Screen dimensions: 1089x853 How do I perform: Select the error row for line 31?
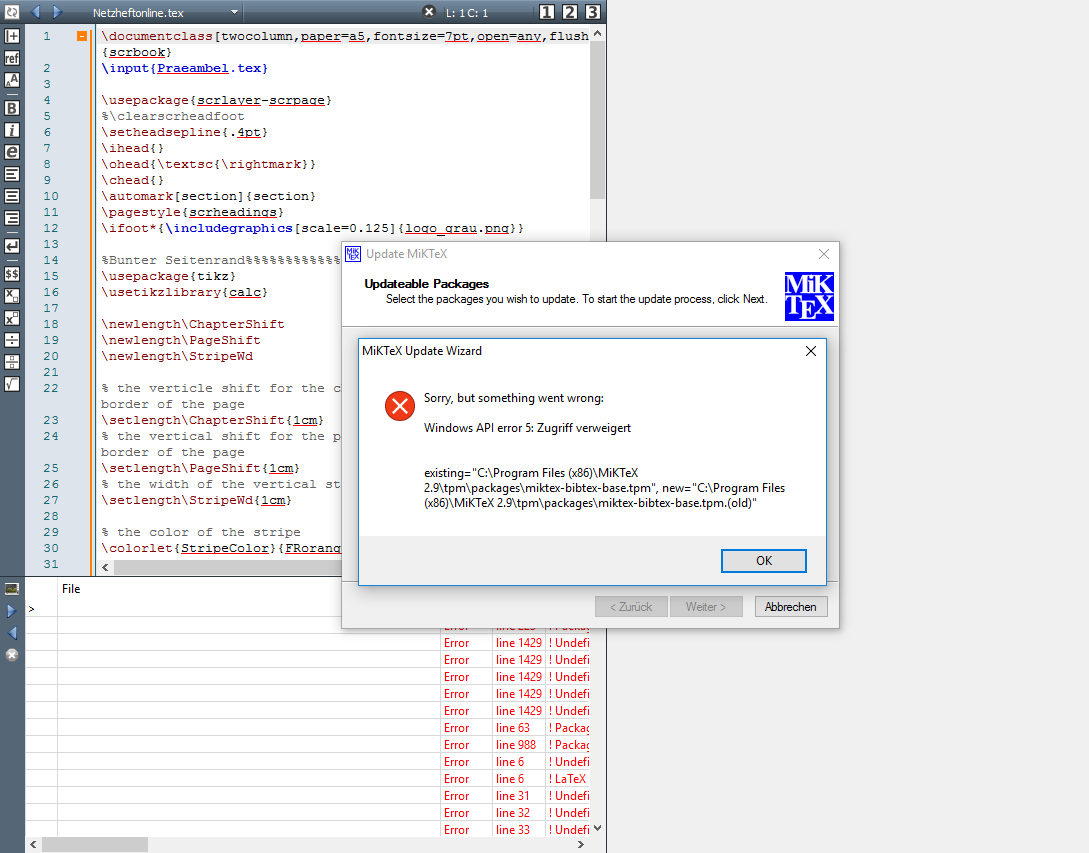pyautogui.click(x=308, y=796)
